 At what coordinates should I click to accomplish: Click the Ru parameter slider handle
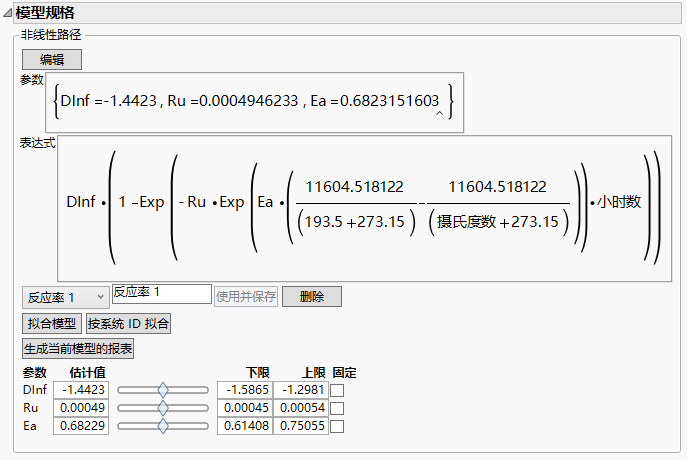tap(163, 408)
